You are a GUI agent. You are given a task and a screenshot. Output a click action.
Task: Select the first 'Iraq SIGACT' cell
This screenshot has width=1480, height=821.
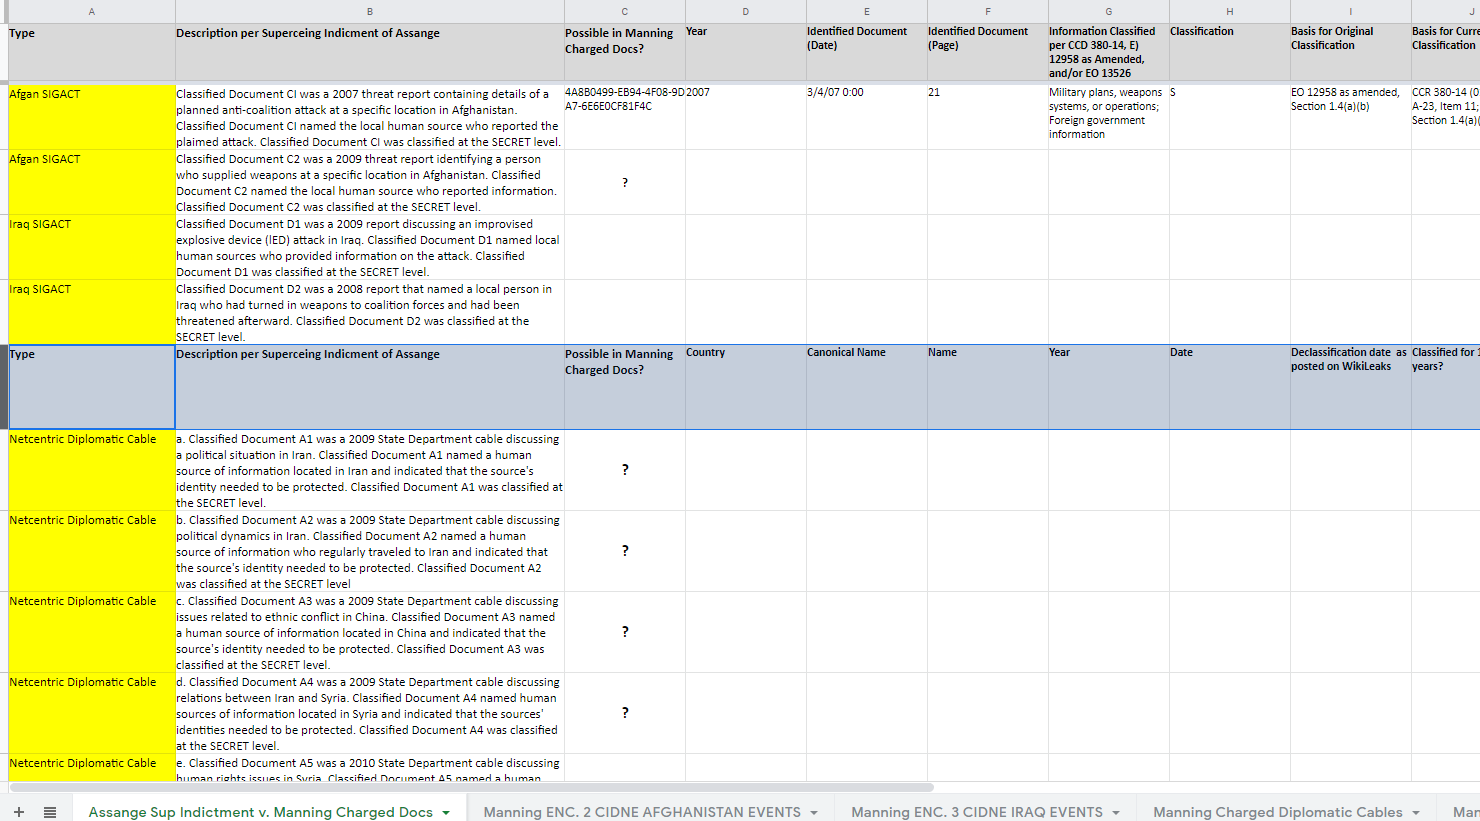click(92, 247)
